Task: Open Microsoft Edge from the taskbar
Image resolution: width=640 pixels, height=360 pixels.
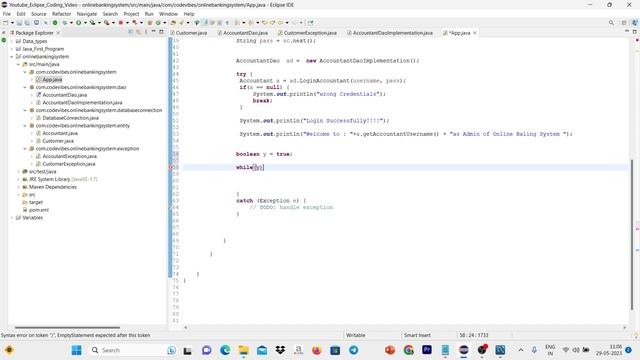Action: (x=225, y=350)
